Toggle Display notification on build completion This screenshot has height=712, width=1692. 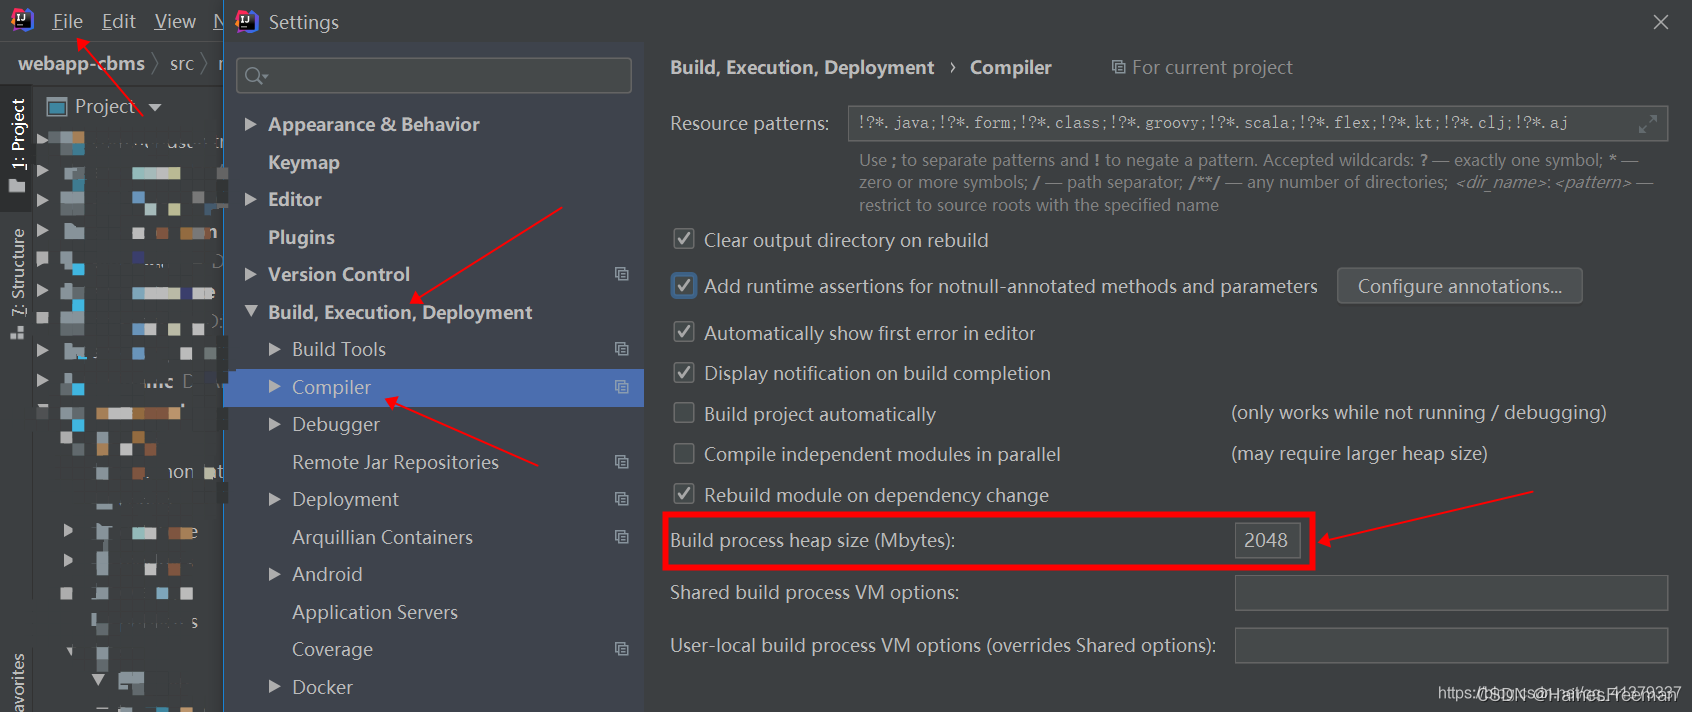(x=684, y=373)
